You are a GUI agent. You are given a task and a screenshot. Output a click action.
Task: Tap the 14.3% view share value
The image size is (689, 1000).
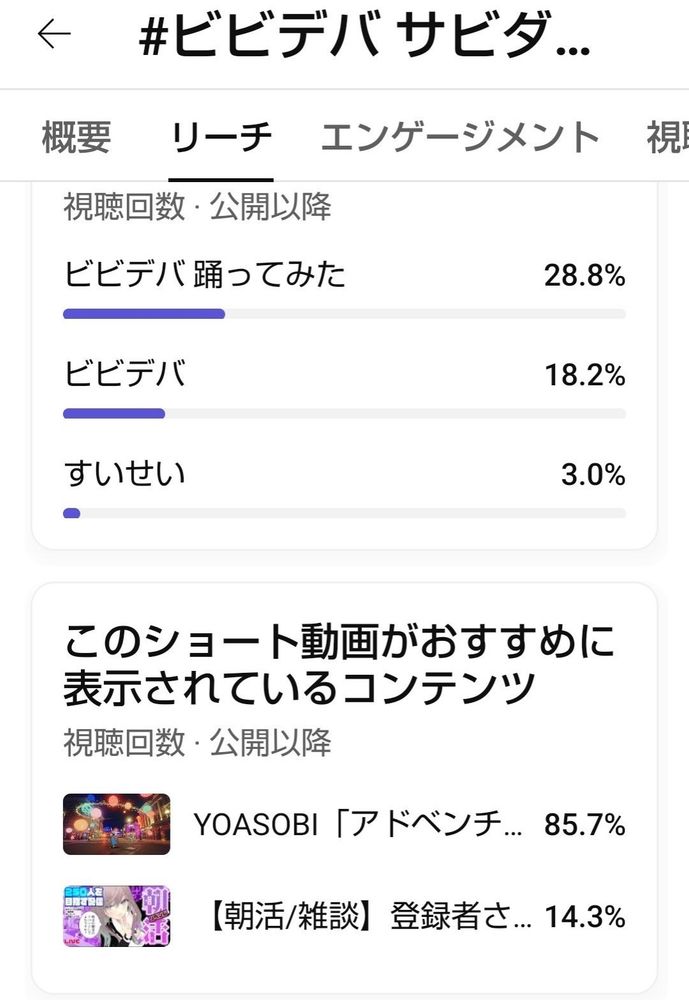click(584, 917)
